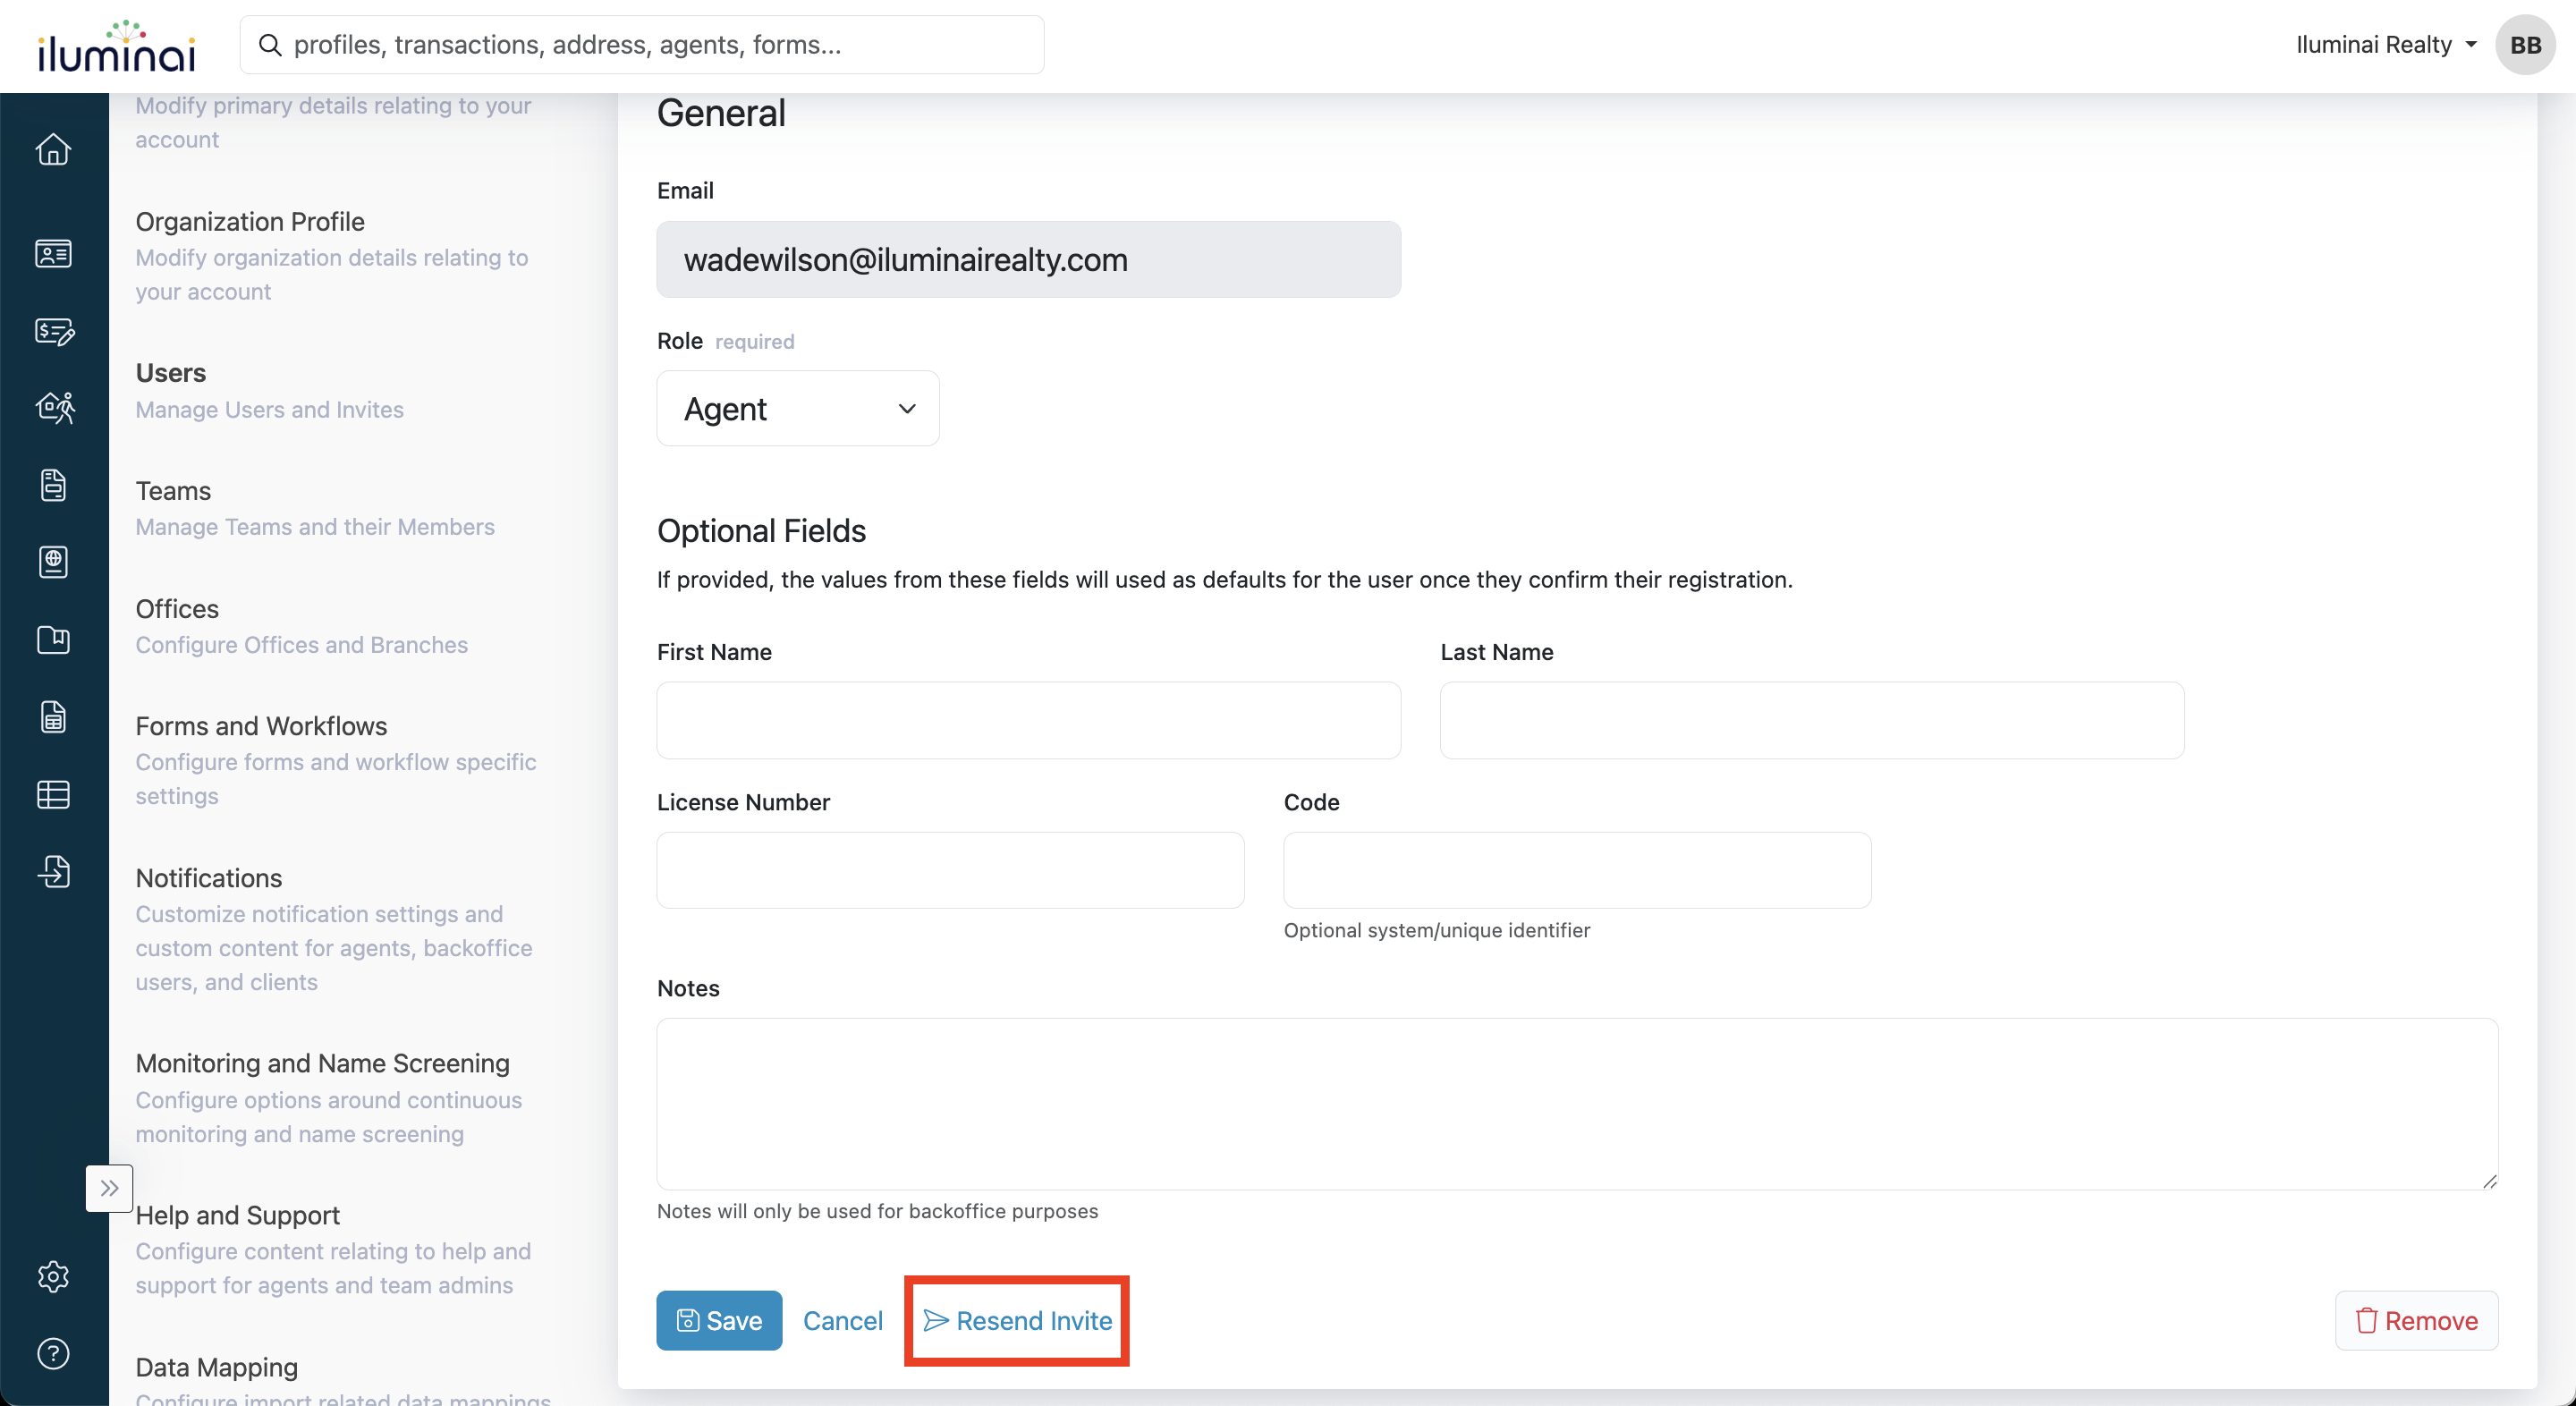Click the home icon in sidebar
The image size is (2576, 1406).
pyautogui.click(x=53, y=149)
